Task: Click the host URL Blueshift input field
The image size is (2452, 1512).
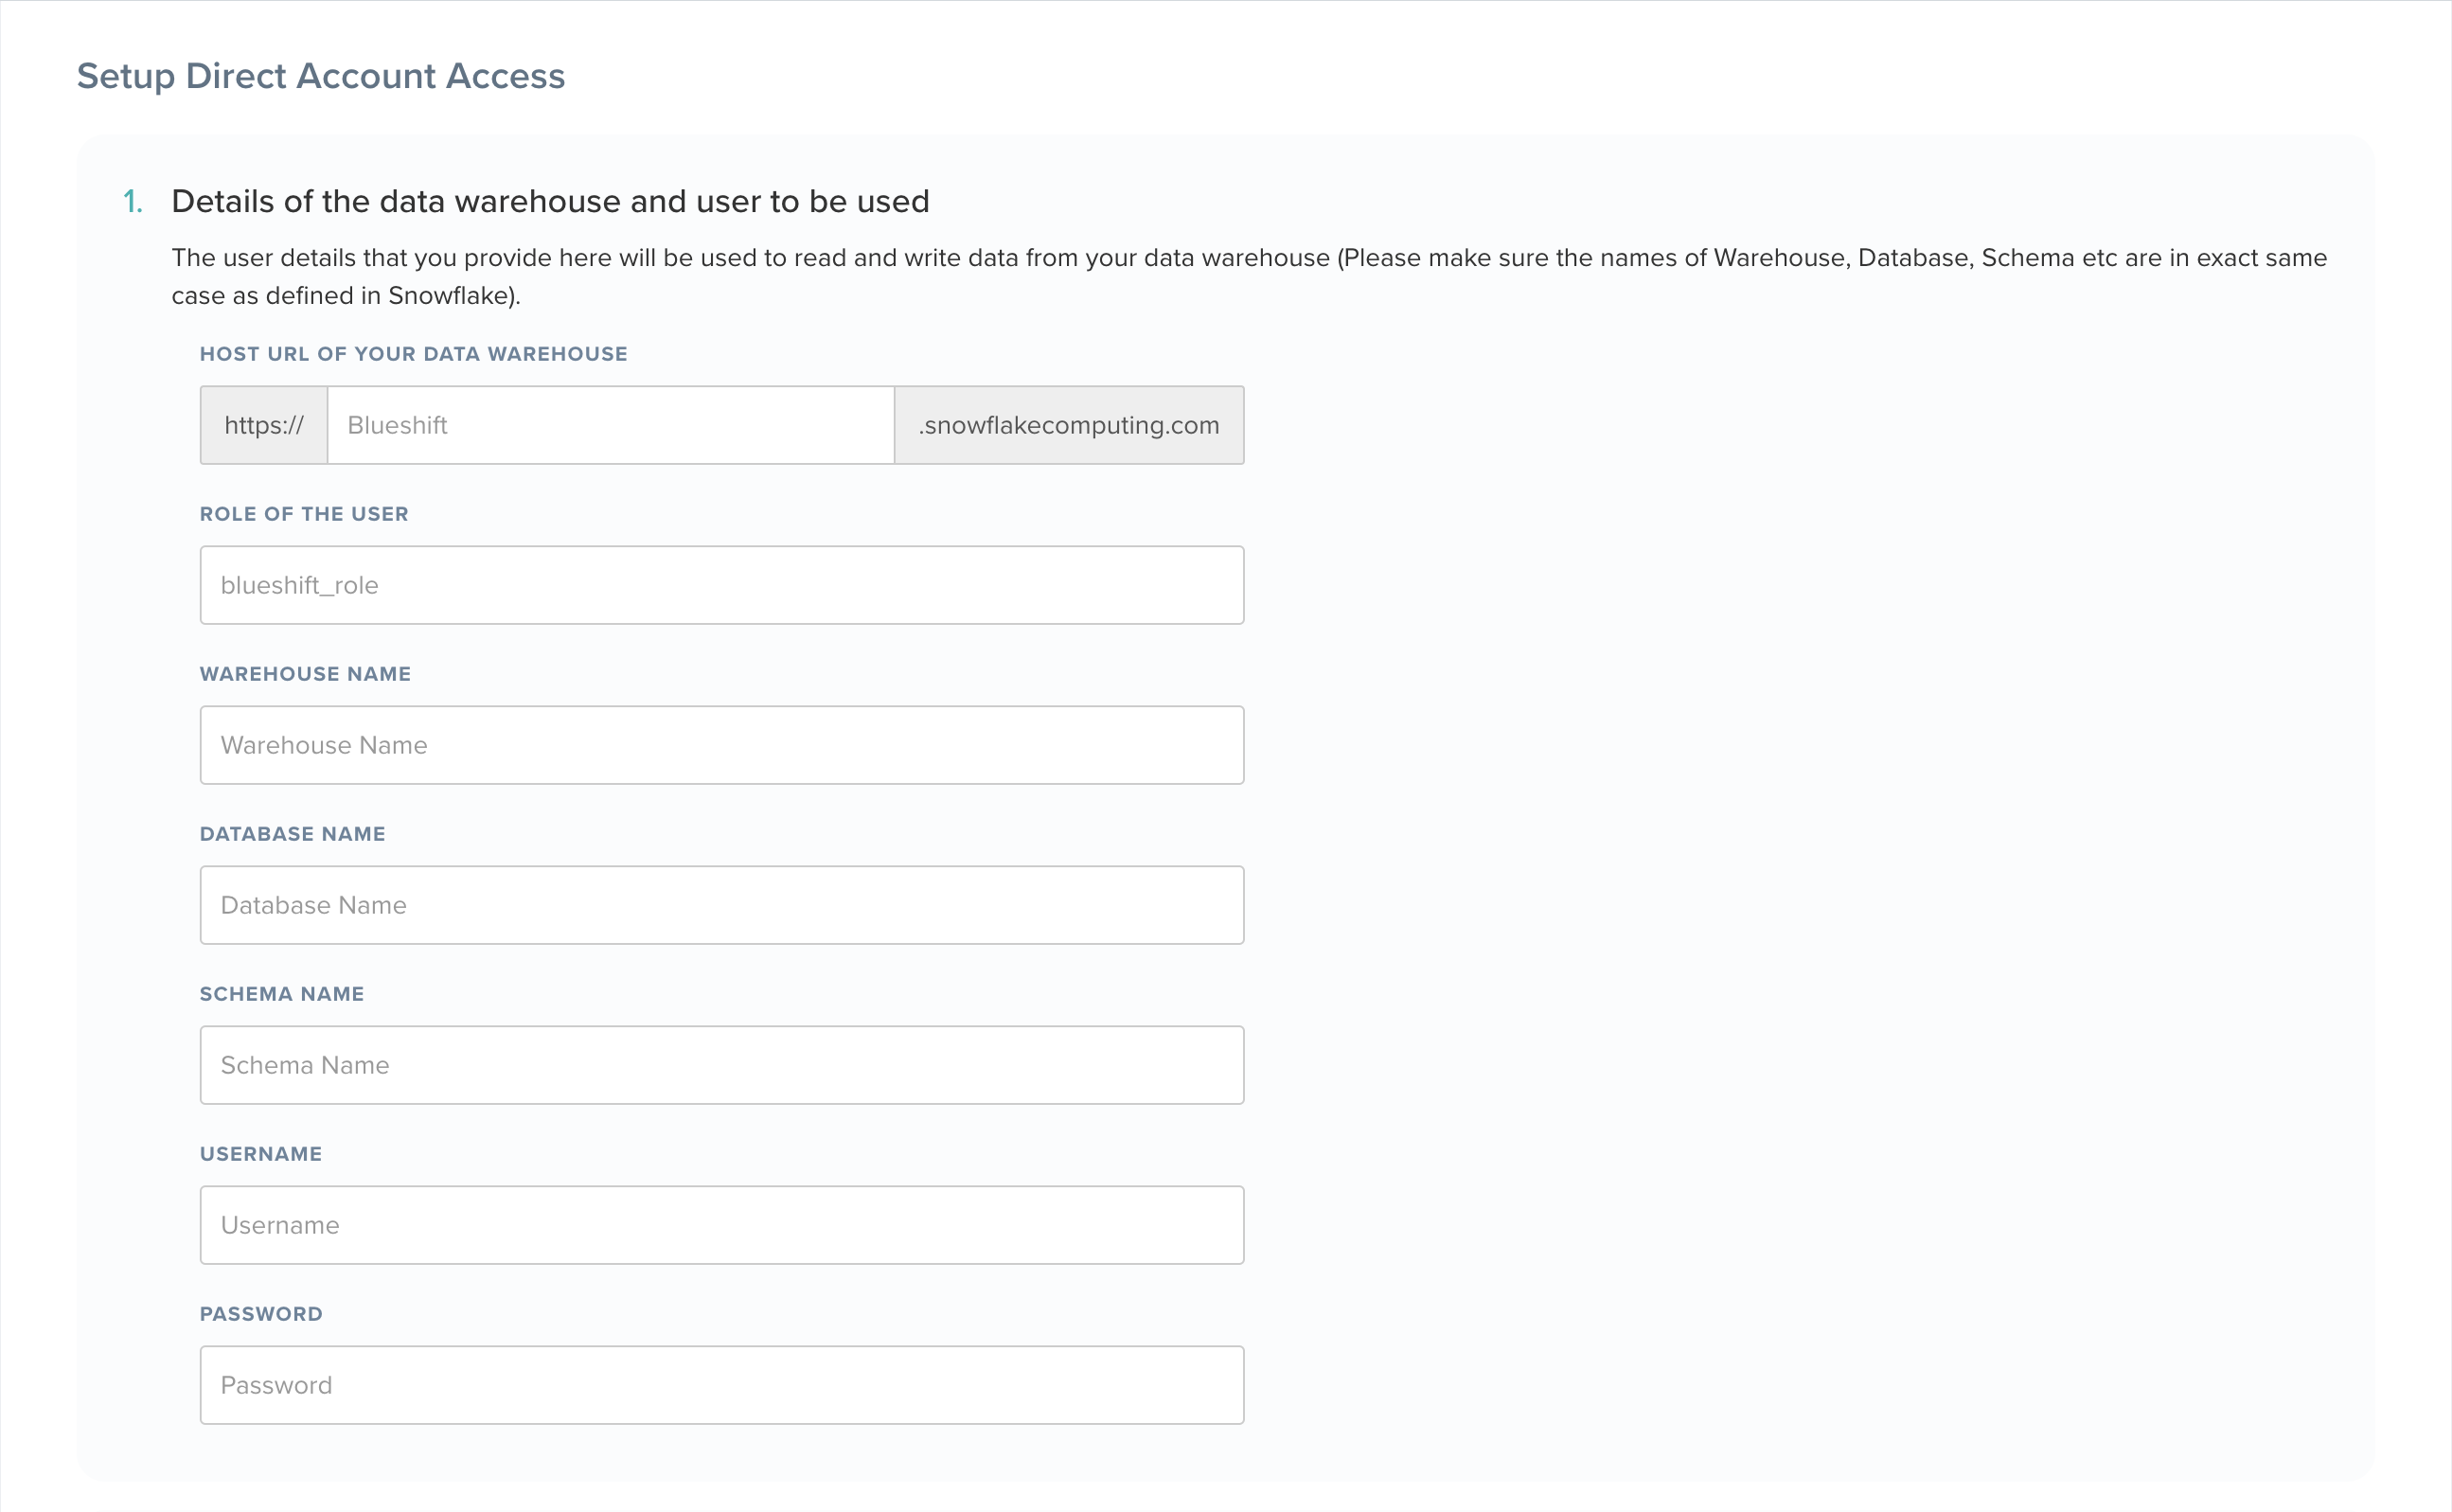Action: click(x=610, y=425)
